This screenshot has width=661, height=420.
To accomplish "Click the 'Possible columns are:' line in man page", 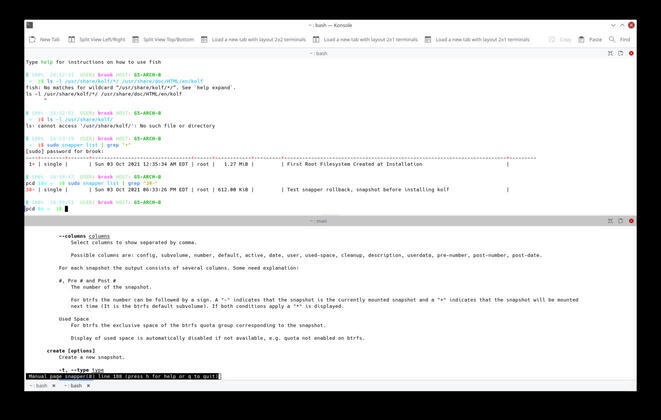I will [x=306, y=255].
